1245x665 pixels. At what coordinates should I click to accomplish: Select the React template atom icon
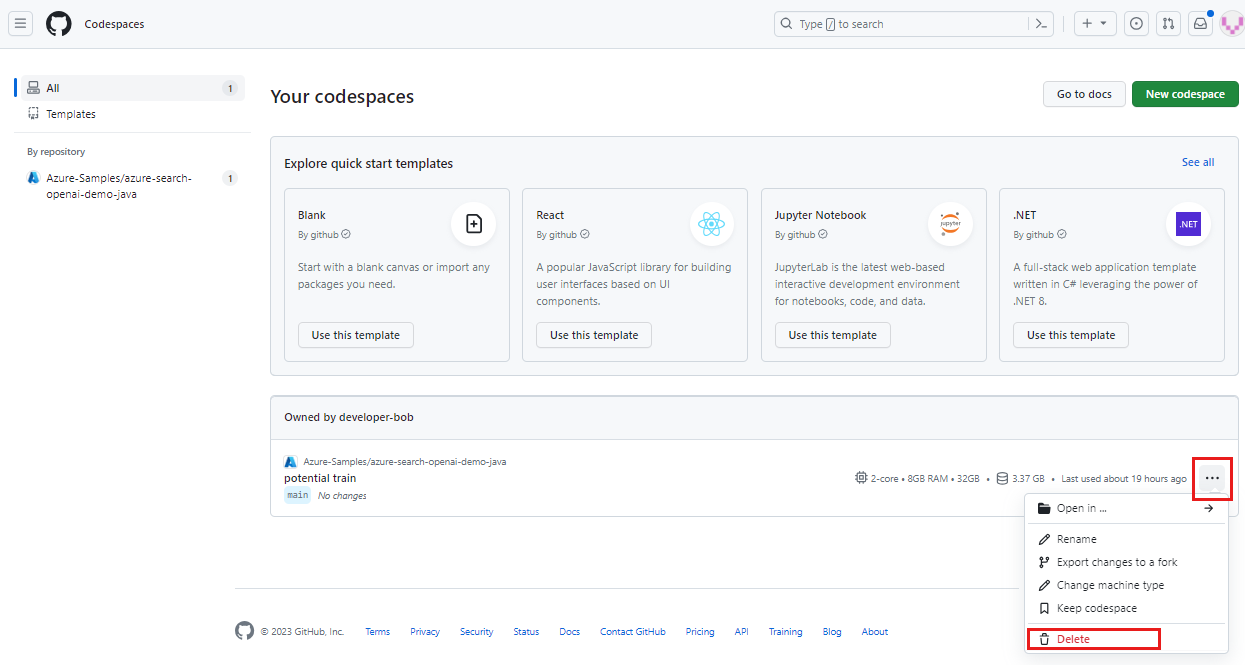point(712,224)
